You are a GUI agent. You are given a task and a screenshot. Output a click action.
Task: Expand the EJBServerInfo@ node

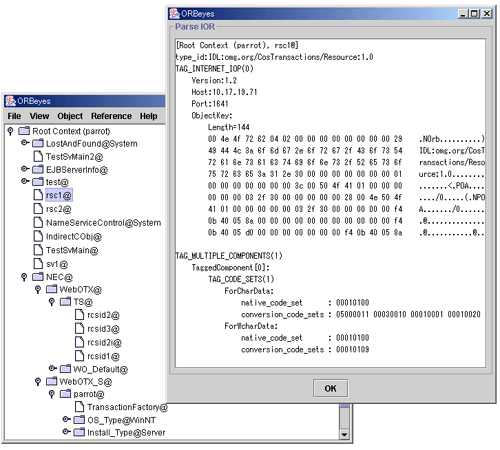[x=25, y=169]
